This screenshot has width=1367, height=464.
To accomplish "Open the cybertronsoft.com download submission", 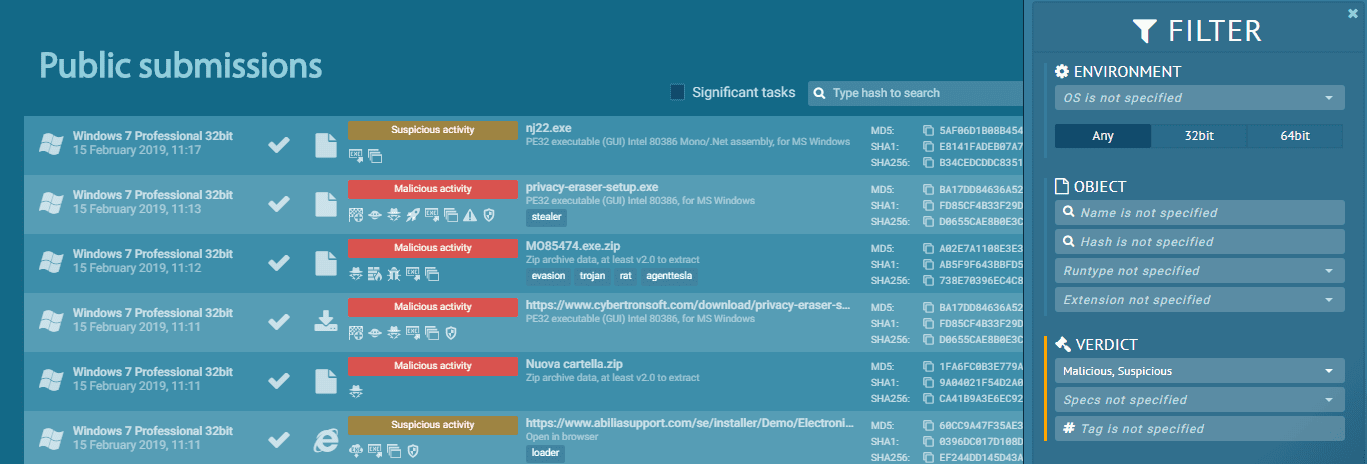I will pyautogui.click(x=688, y=305).
